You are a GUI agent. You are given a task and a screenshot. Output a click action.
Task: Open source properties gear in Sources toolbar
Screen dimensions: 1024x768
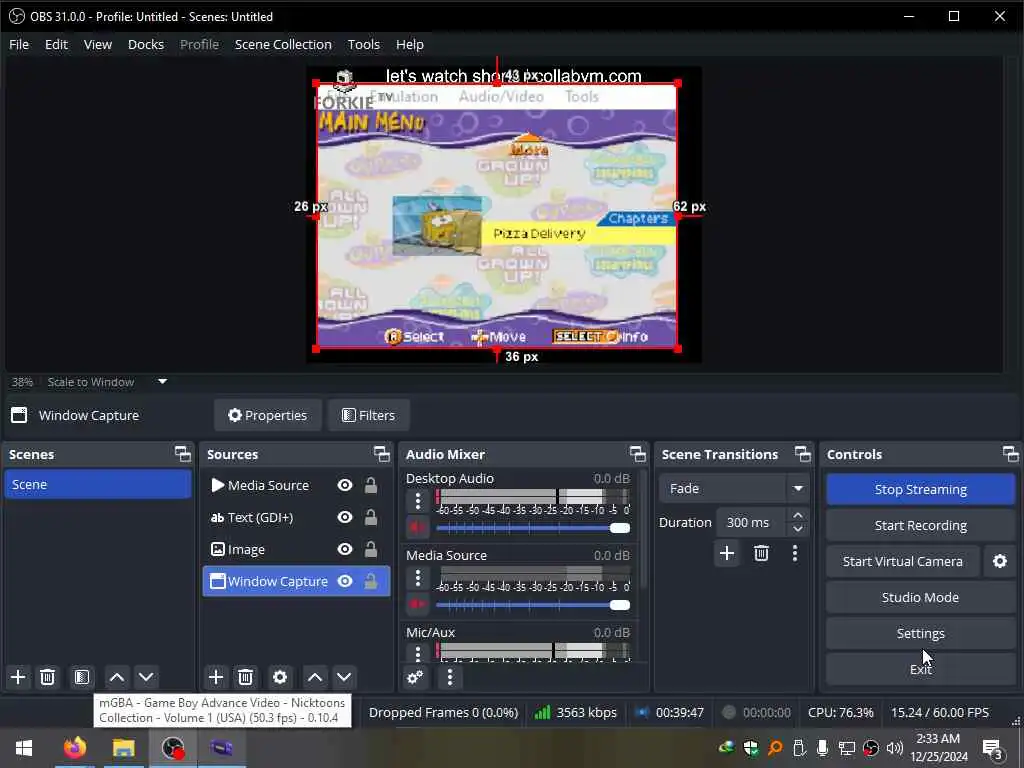pyautogui.click(x=280, y=677)
